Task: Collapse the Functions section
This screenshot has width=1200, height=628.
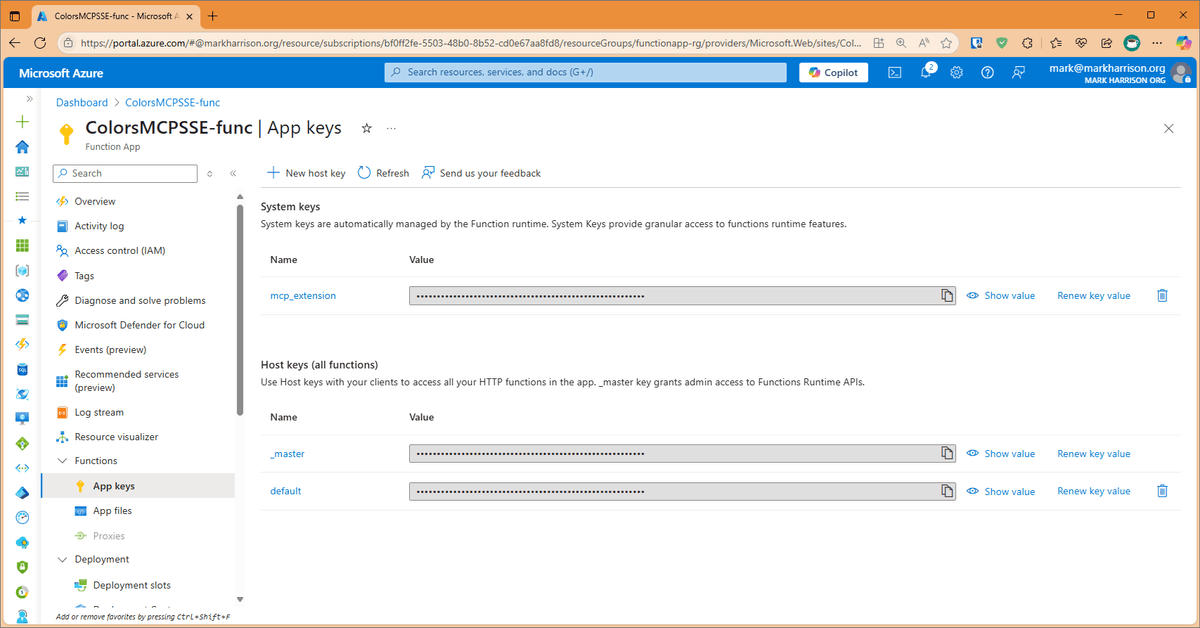Action: tap(62, 461)
